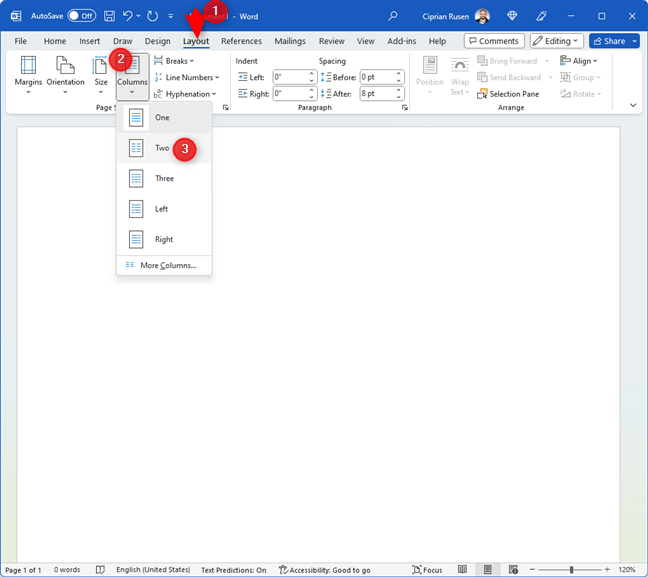
Task: Click the pen coming-soon icon in title bar
Action: click(541, 16)
